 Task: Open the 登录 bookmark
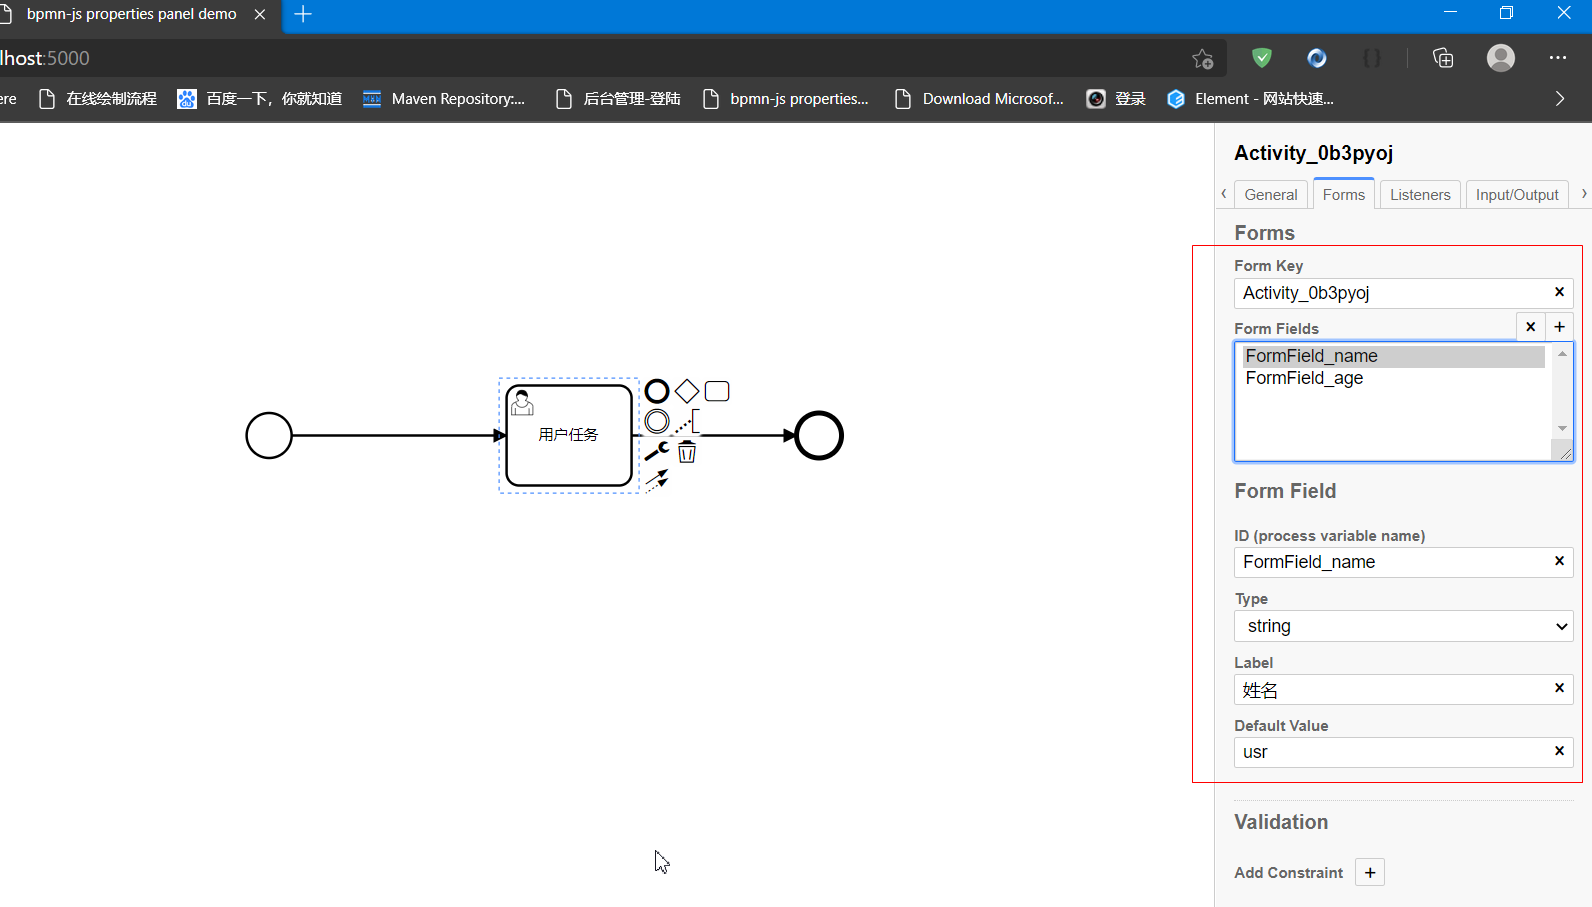(1117, 99)
